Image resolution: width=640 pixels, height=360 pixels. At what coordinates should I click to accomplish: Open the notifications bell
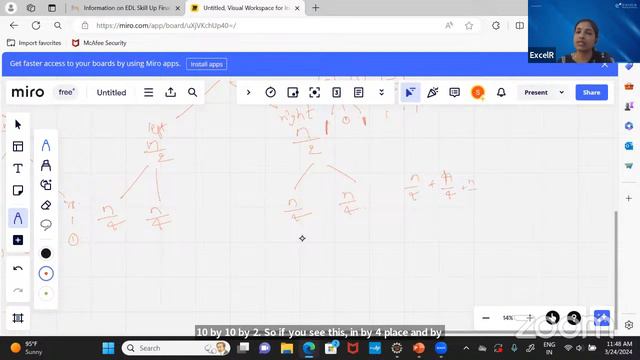pyautogui.click(x=501, y=93)
